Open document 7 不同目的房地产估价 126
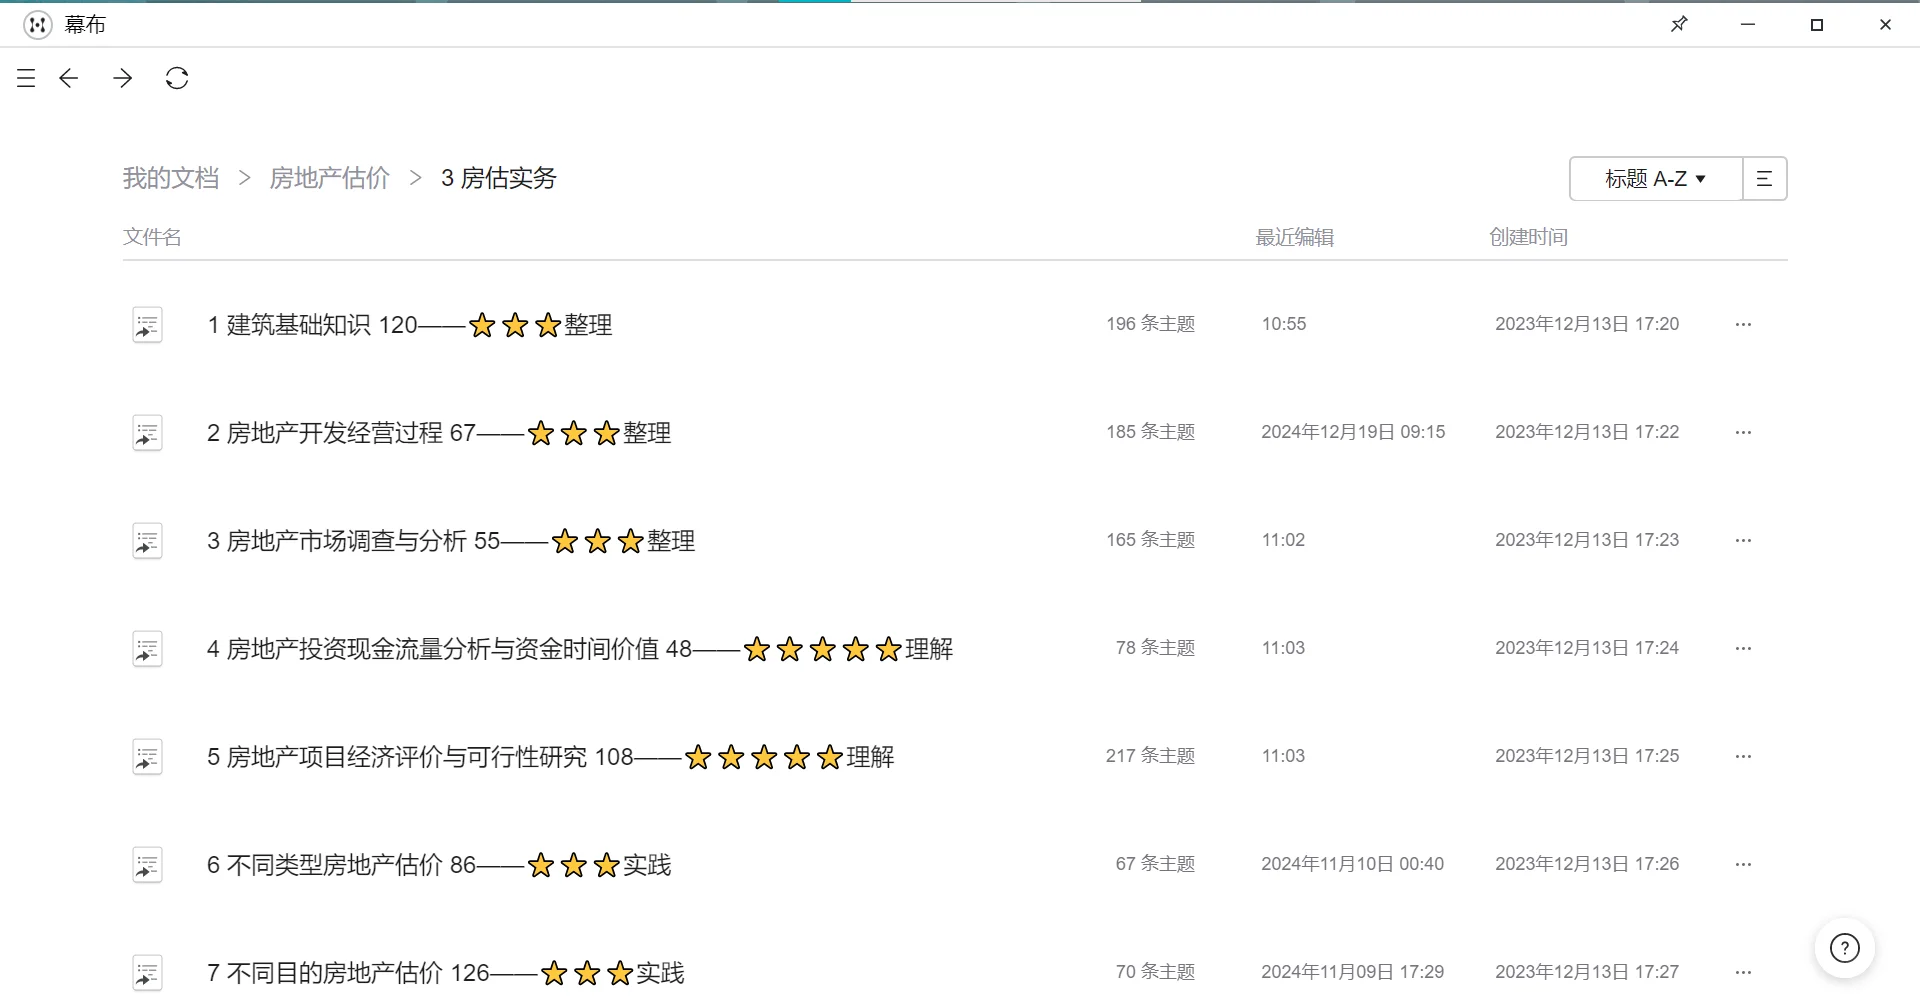The width and height of the screenshot is (1920, 998). coord(446,973)
